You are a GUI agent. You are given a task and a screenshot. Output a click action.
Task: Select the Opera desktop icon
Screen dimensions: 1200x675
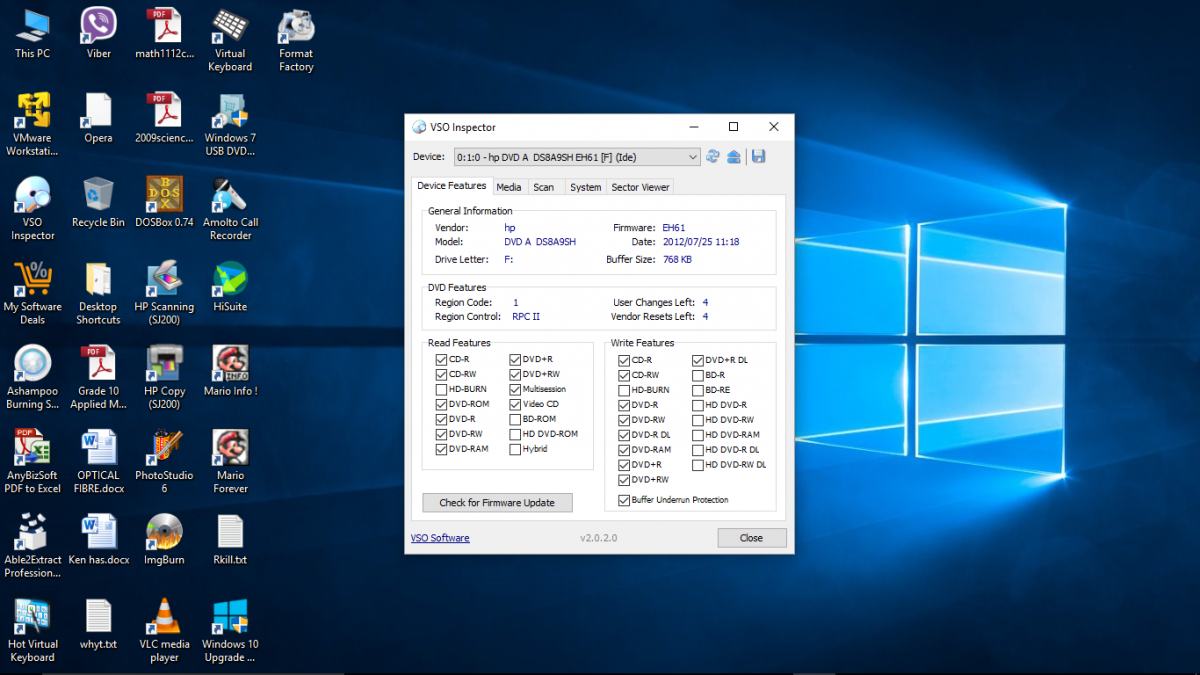(98, 118)
